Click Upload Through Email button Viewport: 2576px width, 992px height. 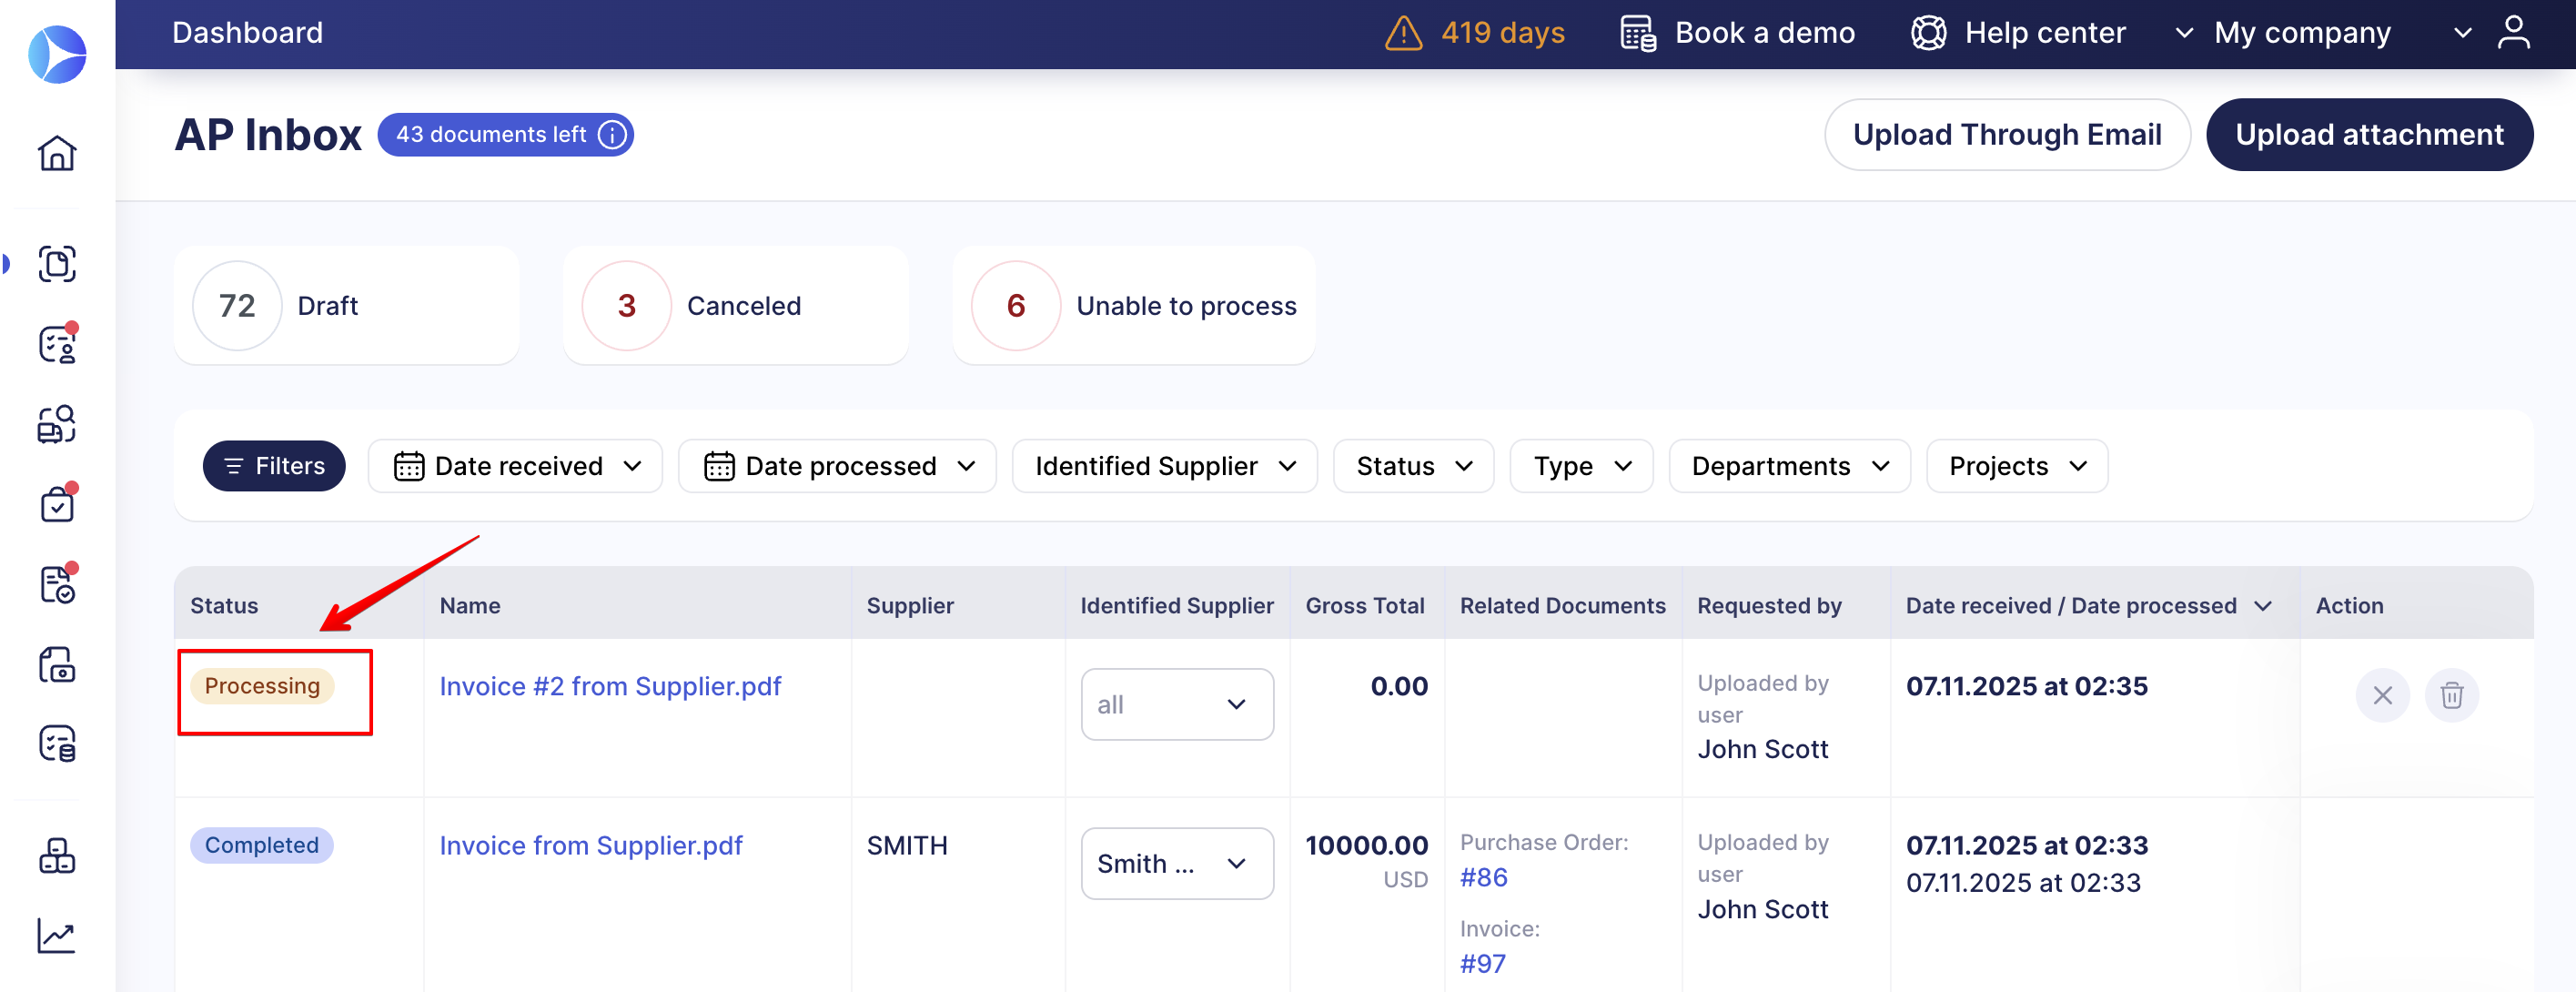point(2007,135)
